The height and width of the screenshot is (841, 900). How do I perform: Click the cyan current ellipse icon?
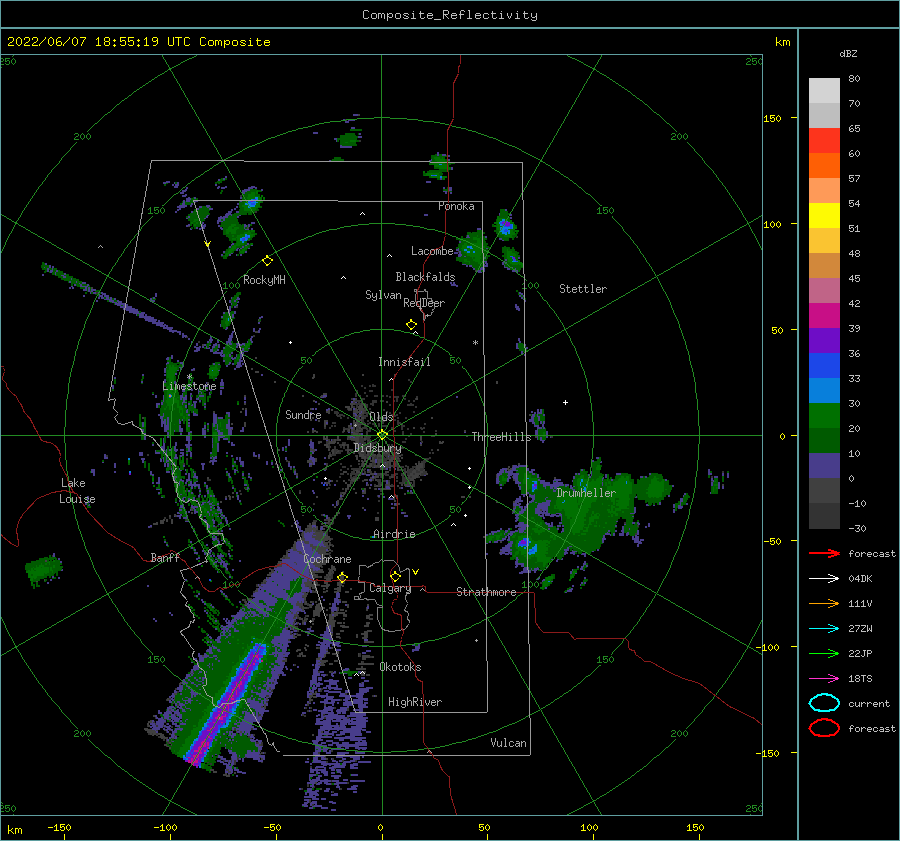824,703
